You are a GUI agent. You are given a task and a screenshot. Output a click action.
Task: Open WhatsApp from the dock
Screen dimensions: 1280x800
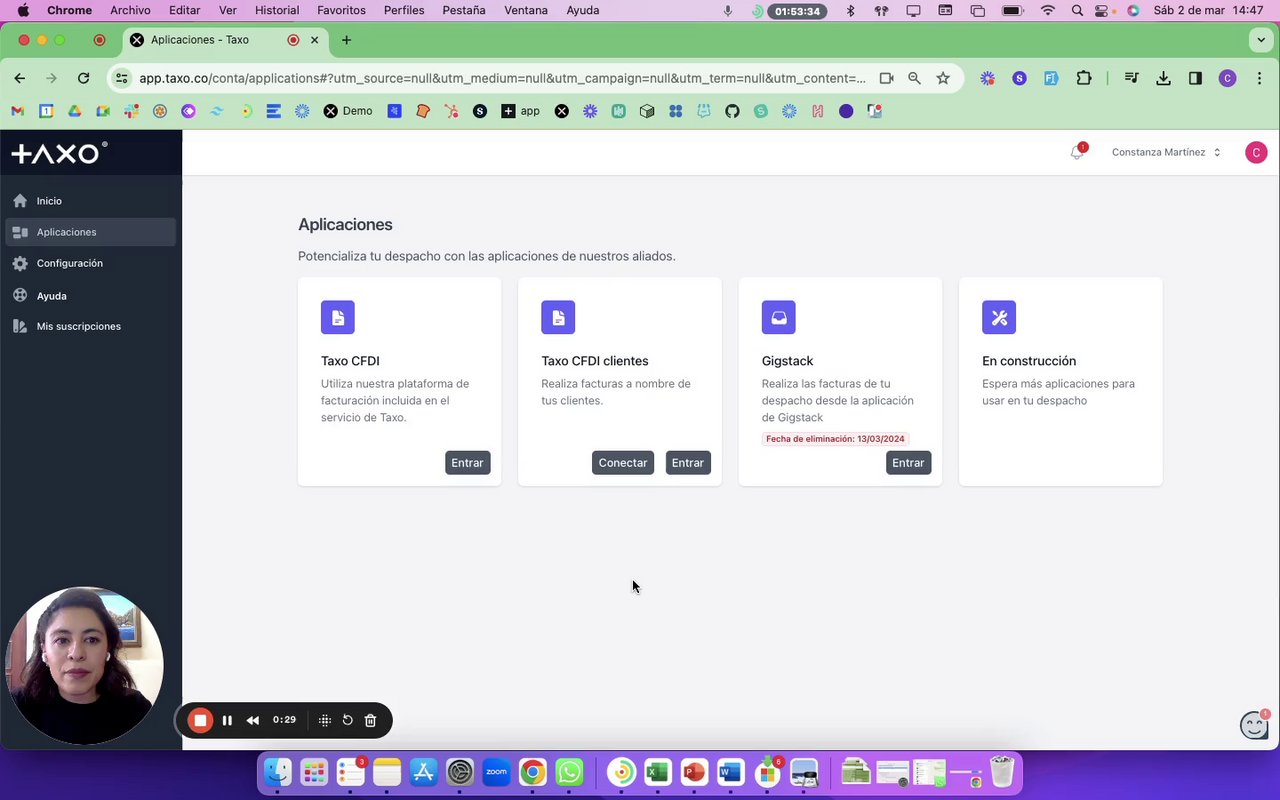coord(569,772)
